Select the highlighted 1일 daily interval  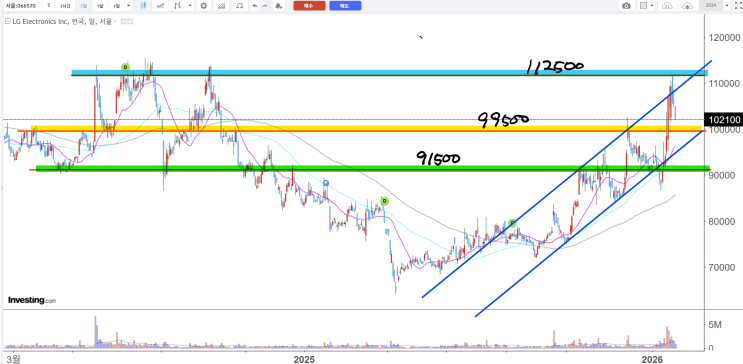[83, 6]
